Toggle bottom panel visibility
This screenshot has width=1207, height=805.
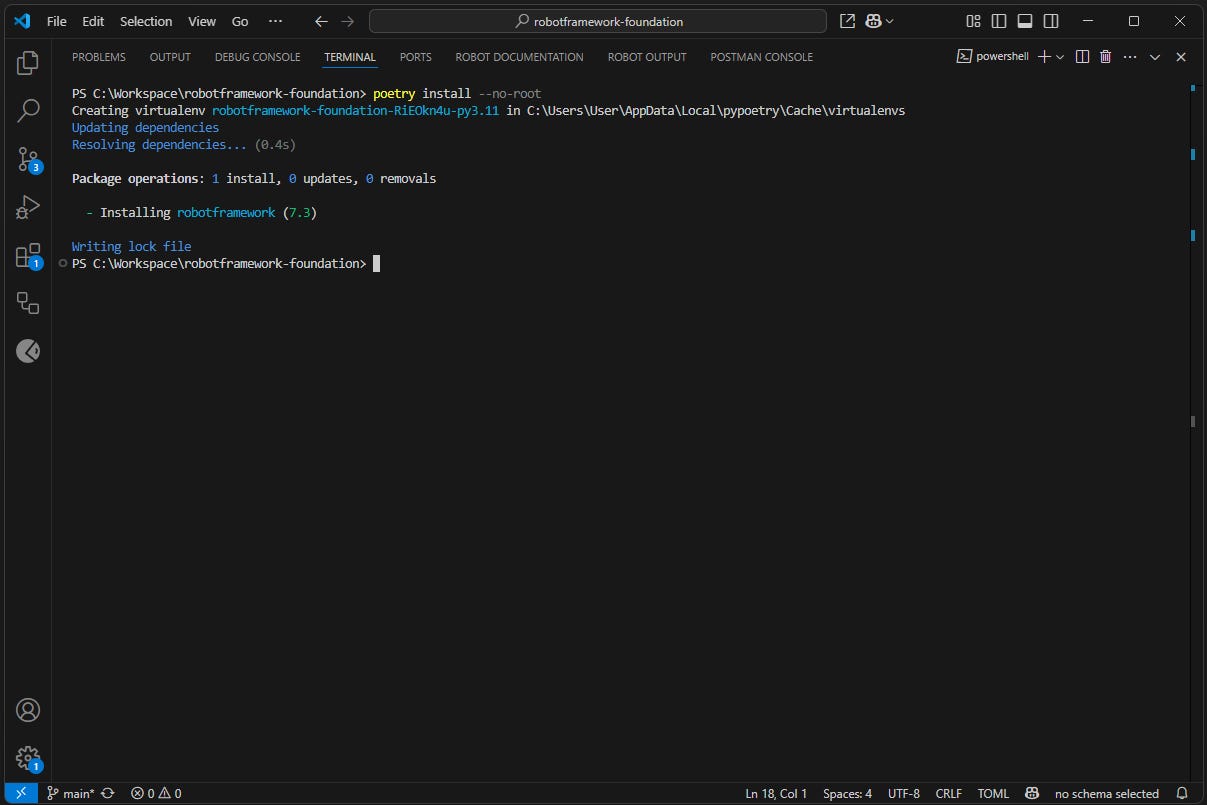pyautogui.click(x=1025, y=21)
